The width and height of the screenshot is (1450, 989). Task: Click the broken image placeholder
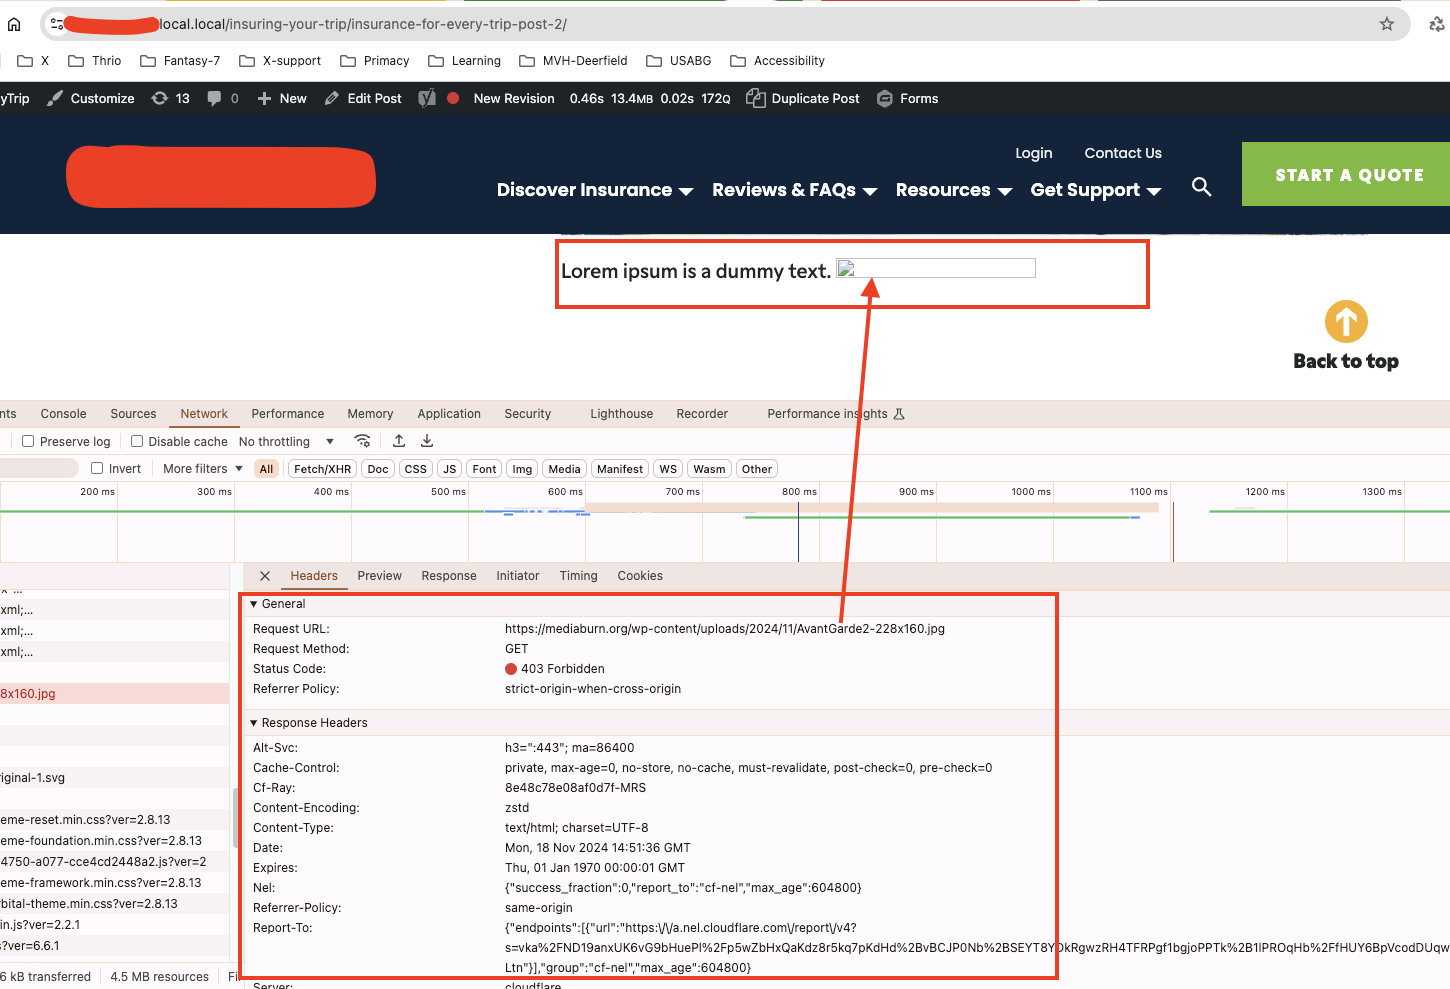[936, 268]
